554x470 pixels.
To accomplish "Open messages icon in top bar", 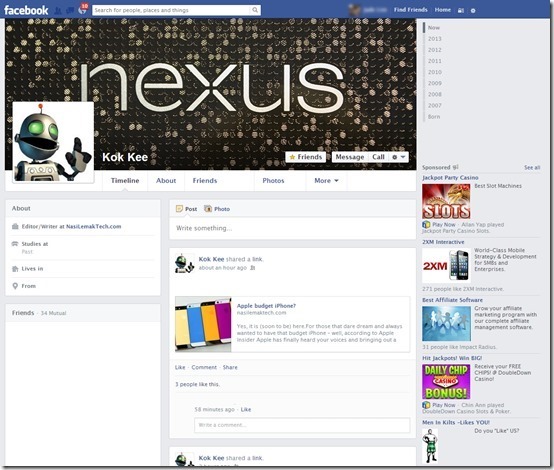I will coord(70,11).
